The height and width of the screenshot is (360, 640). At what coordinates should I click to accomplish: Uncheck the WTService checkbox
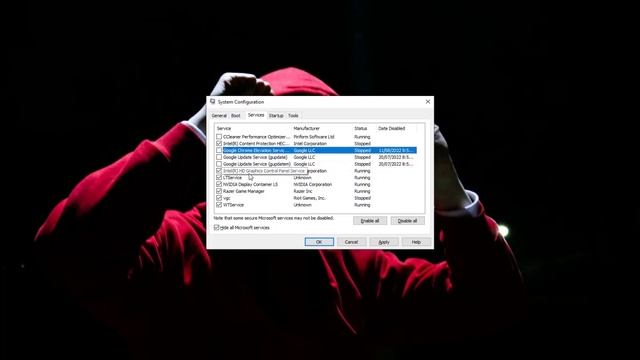219,205
